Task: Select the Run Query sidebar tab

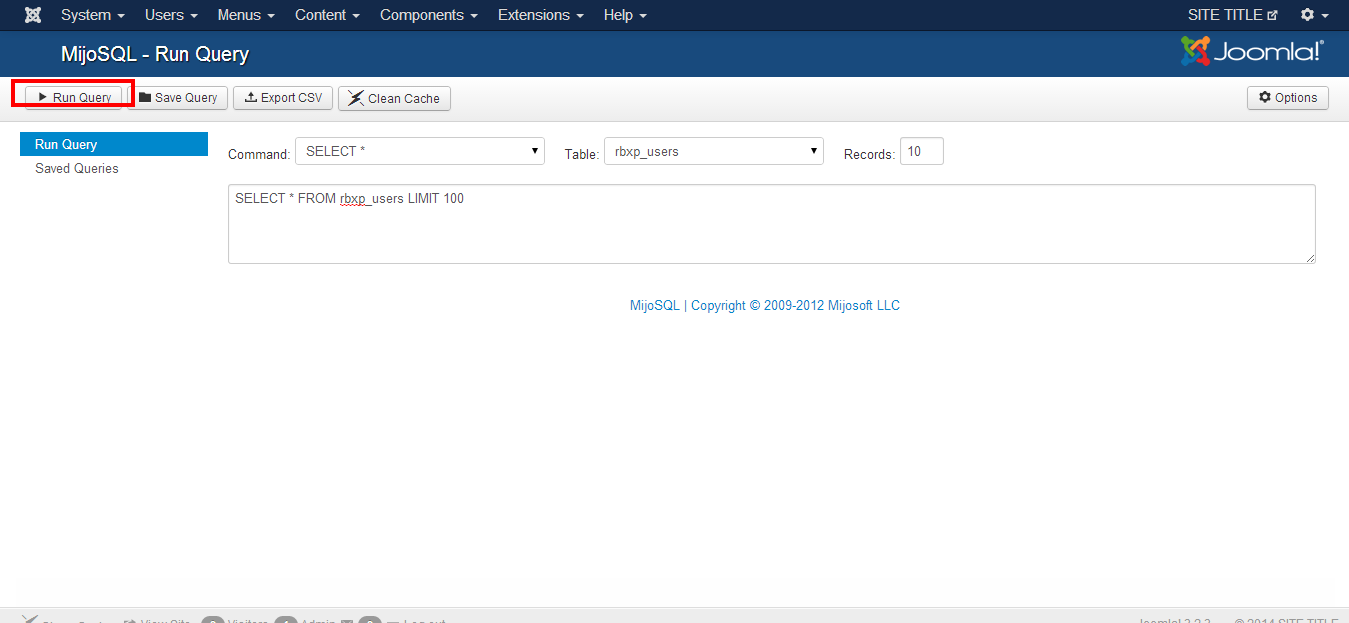Action: click(x=114, y=144)
